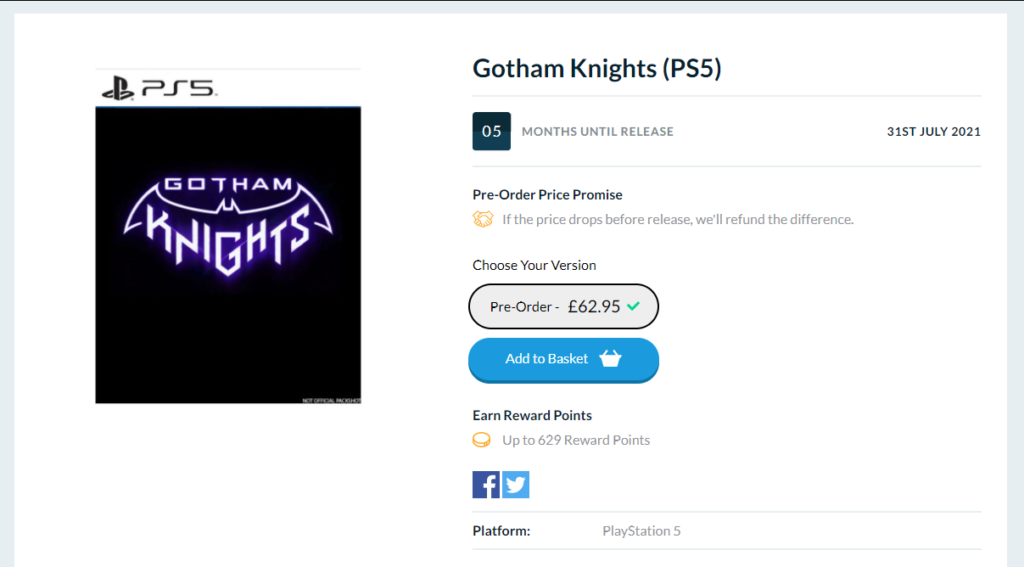1024x567 pixels.
Task: Click the PlayStation 5 platform value
Action: point(641,531)
